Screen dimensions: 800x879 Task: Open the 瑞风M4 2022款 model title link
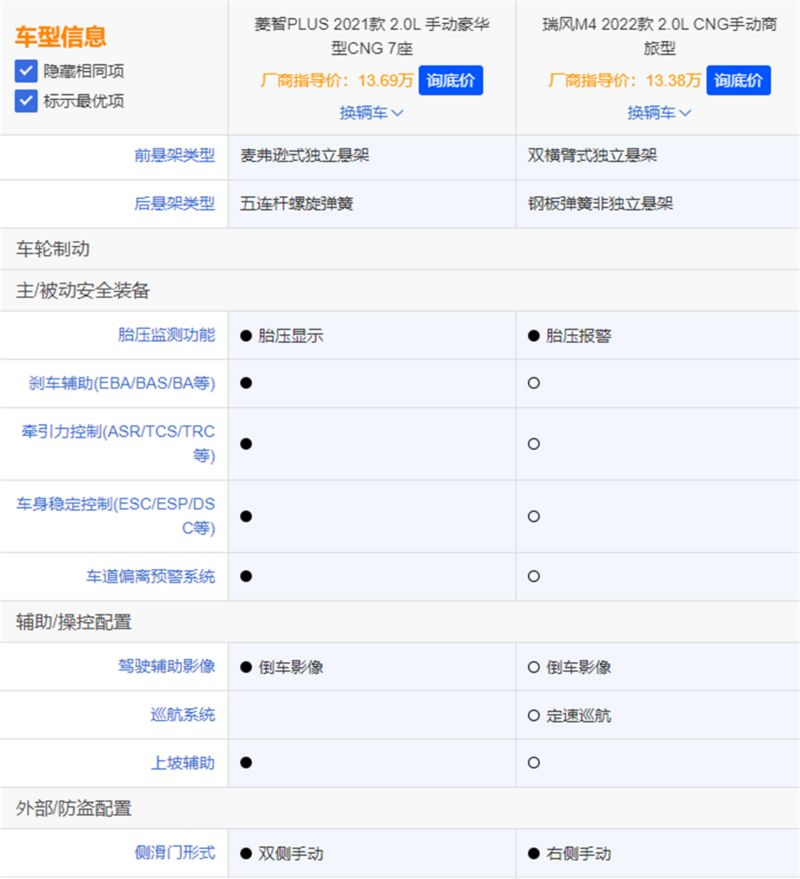coord(660,36)
